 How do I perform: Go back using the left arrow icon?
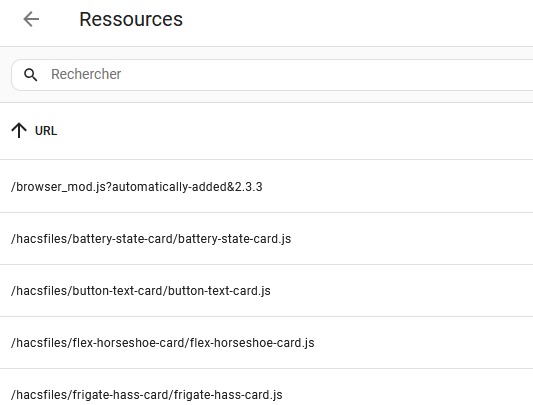tap(31, 19)
